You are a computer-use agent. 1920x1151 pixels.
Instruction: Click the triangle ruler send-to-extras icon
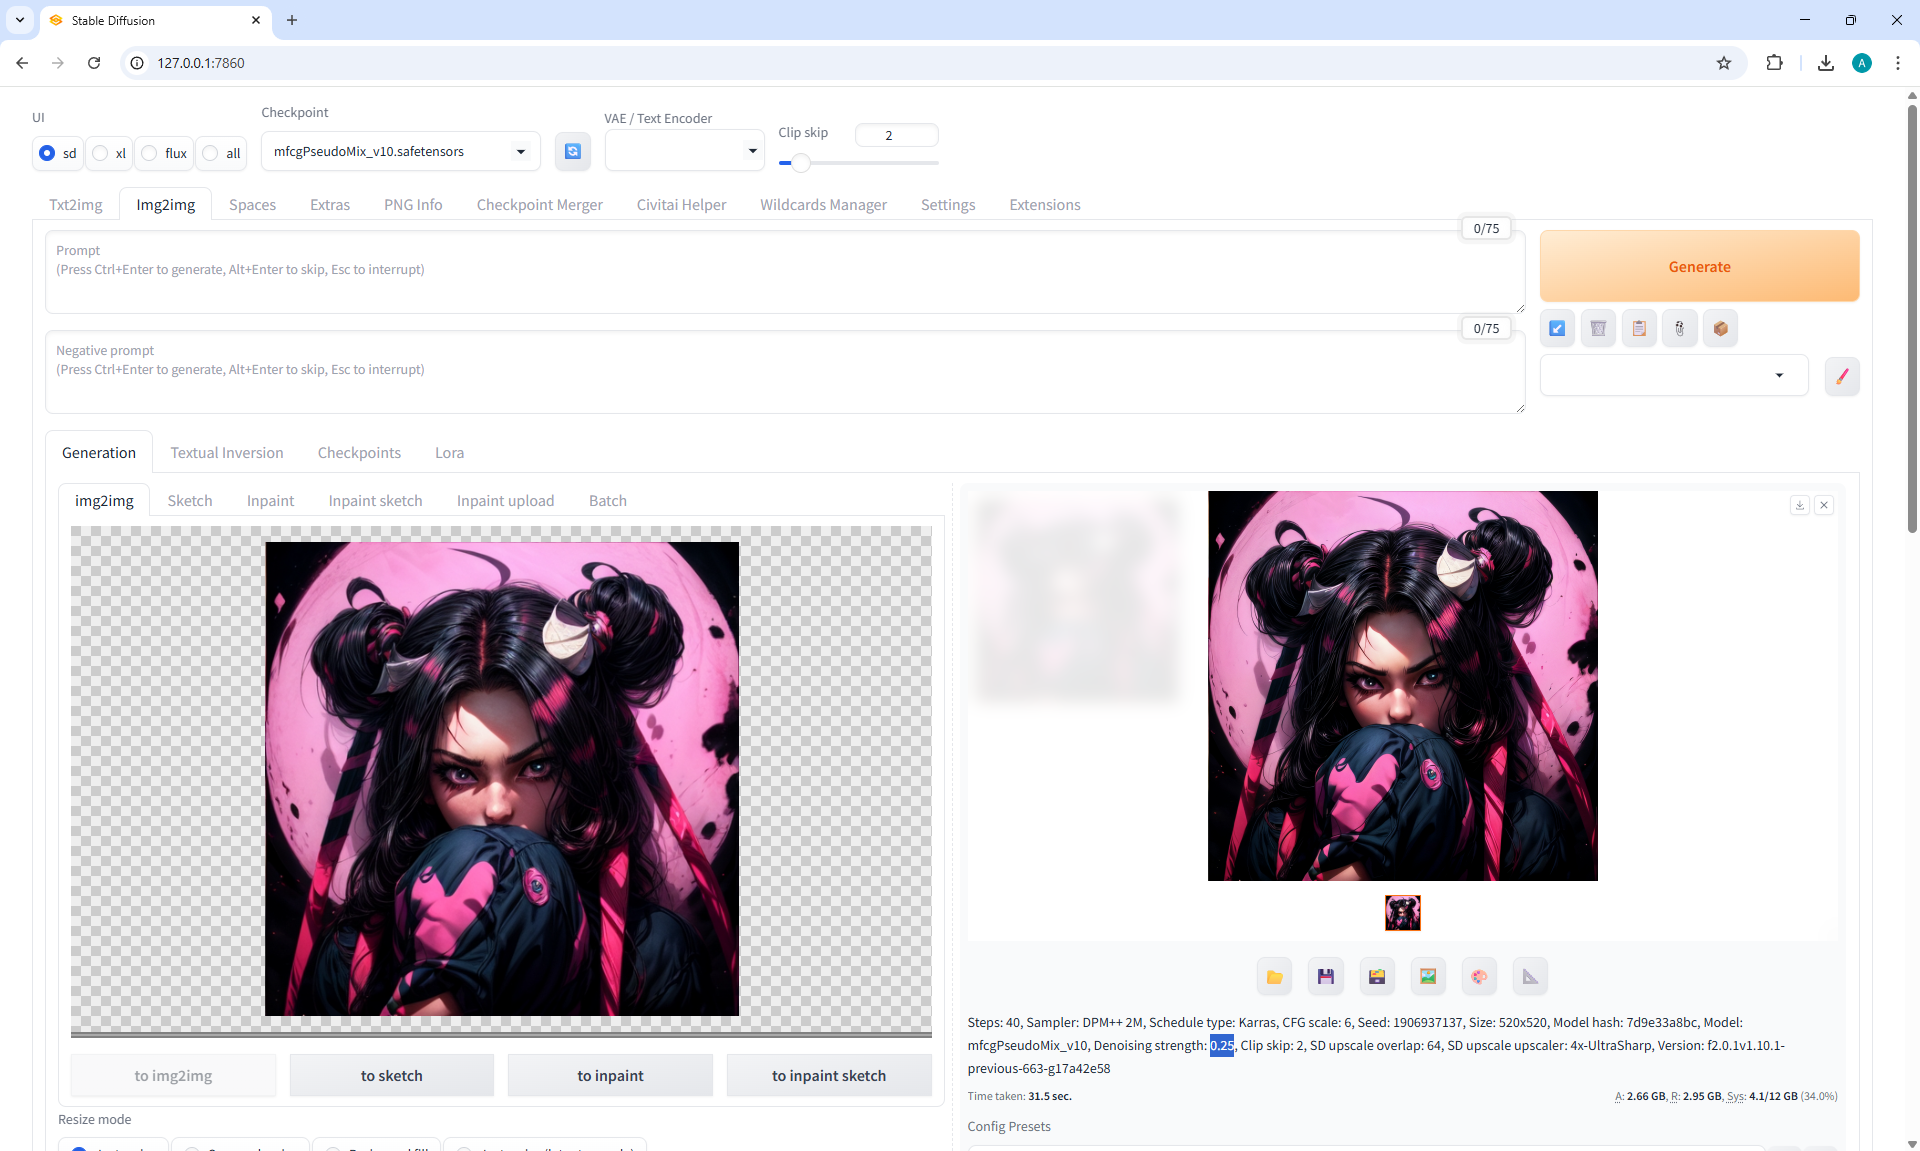point(1530,976)
